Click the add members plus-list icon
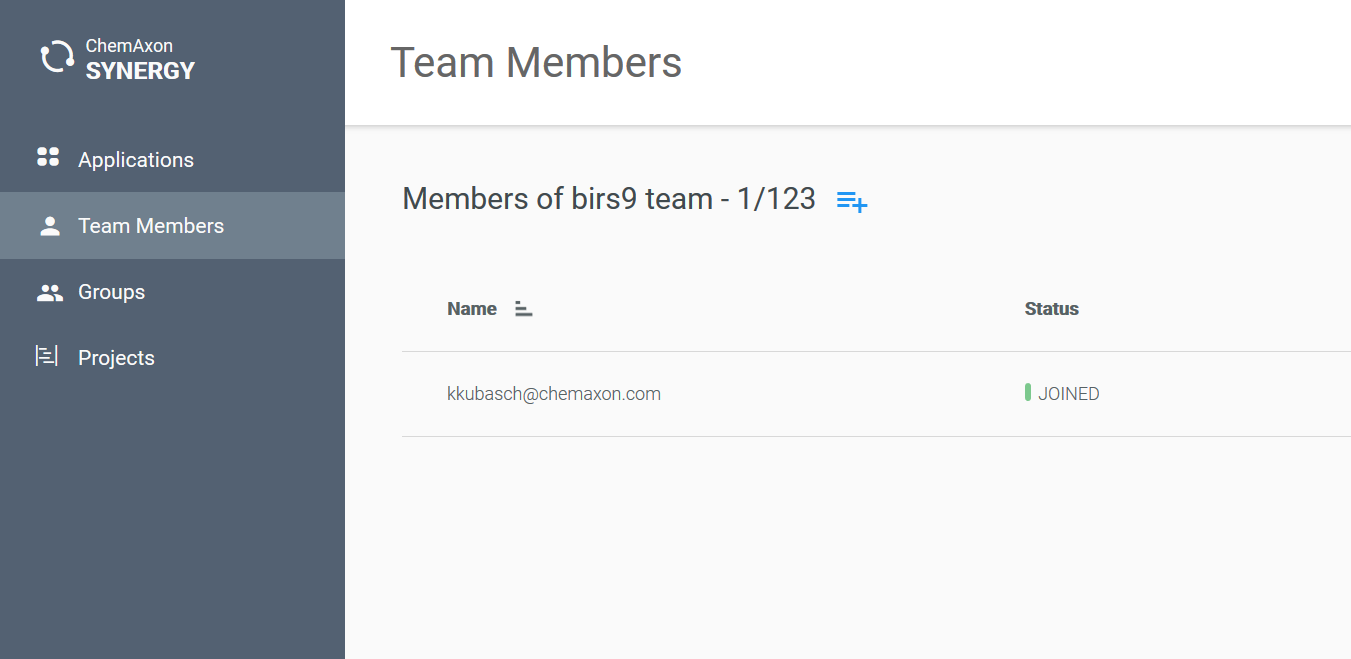This screenshot has width=1351, height=659. coord(852,201)
